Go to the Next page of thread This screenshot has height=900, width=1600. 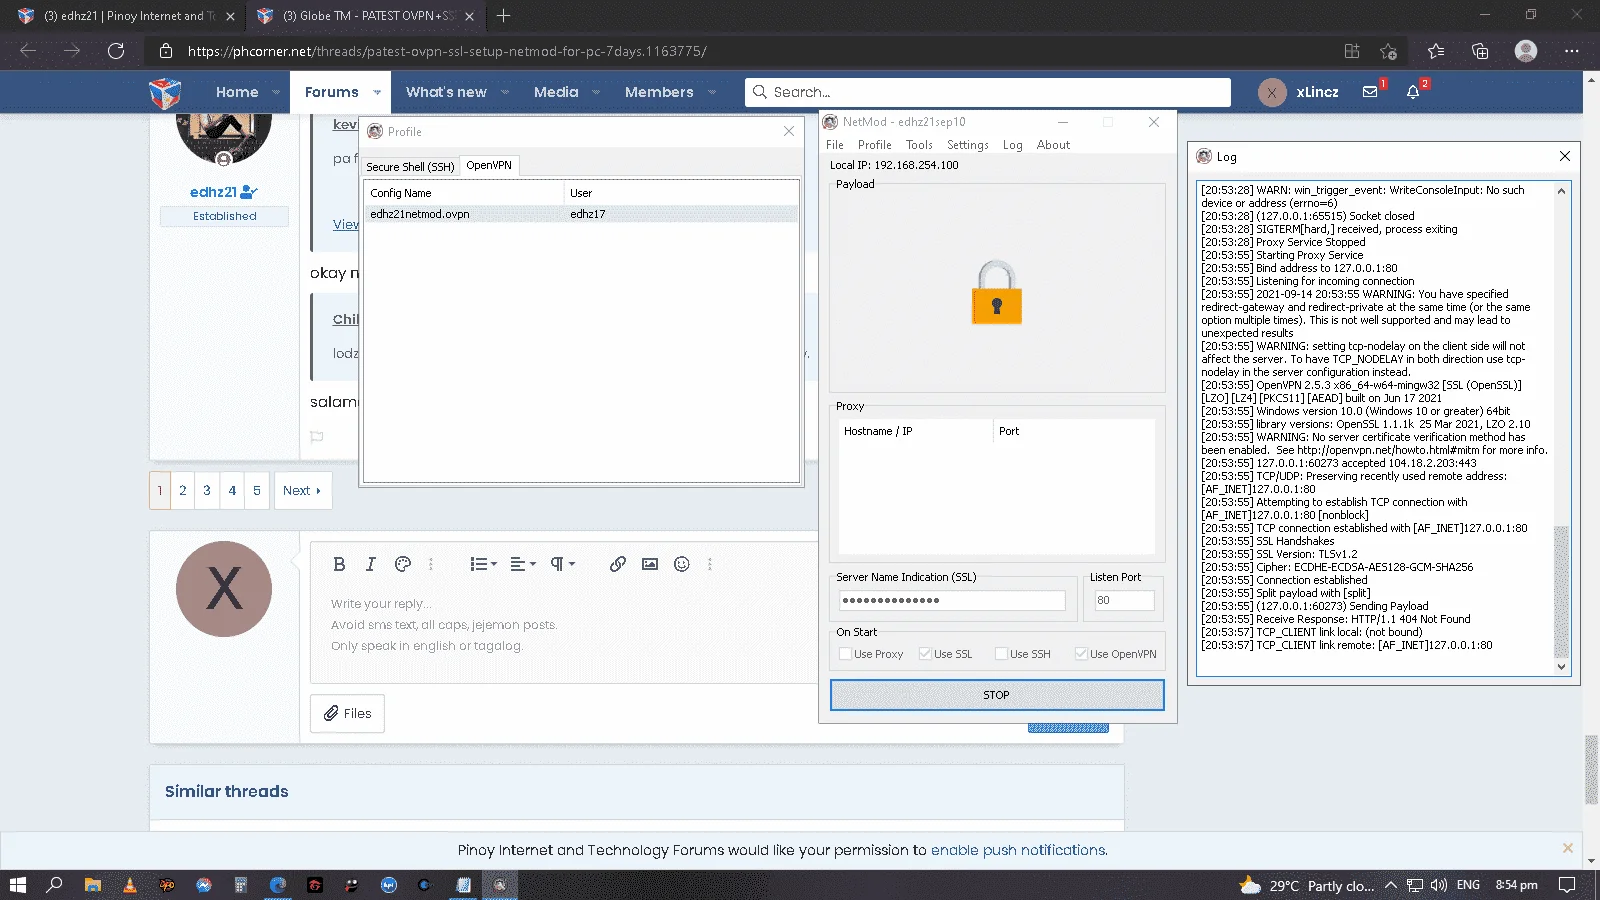point(303,491)
